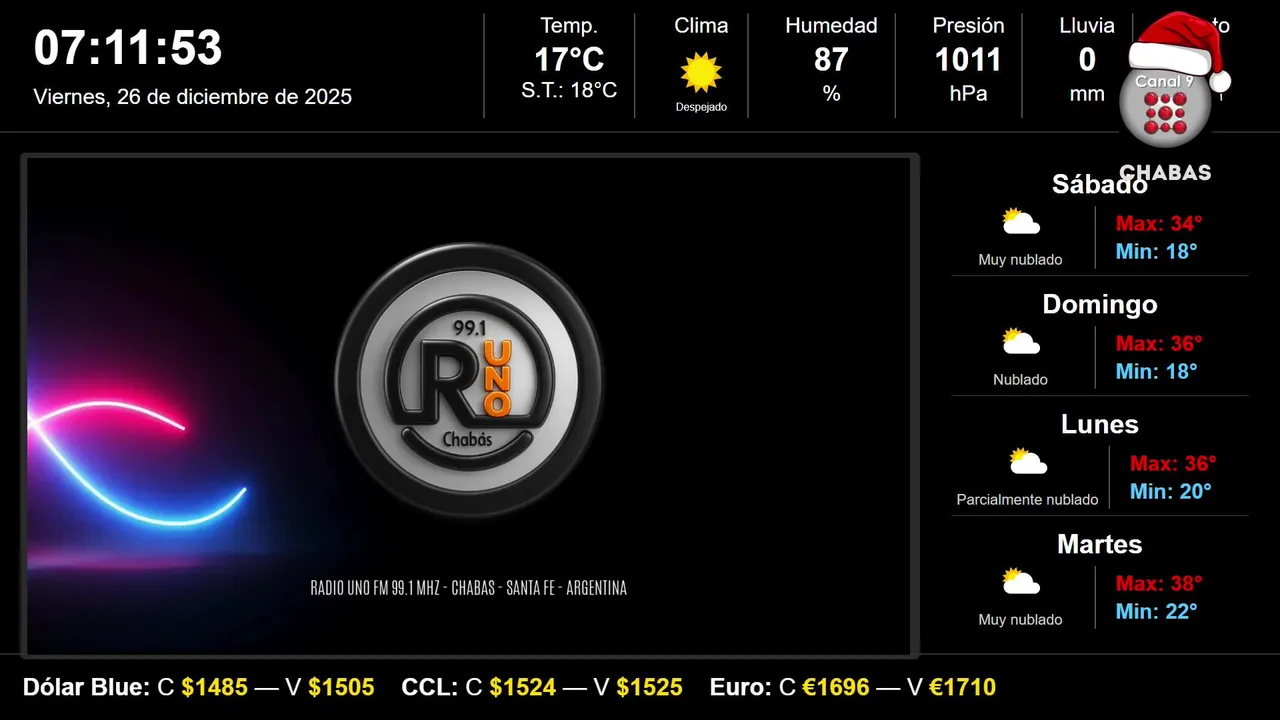Click the Domingo Max: 36° value
This screenshot has width=1280, height=720.
(x=1159, y=343)
